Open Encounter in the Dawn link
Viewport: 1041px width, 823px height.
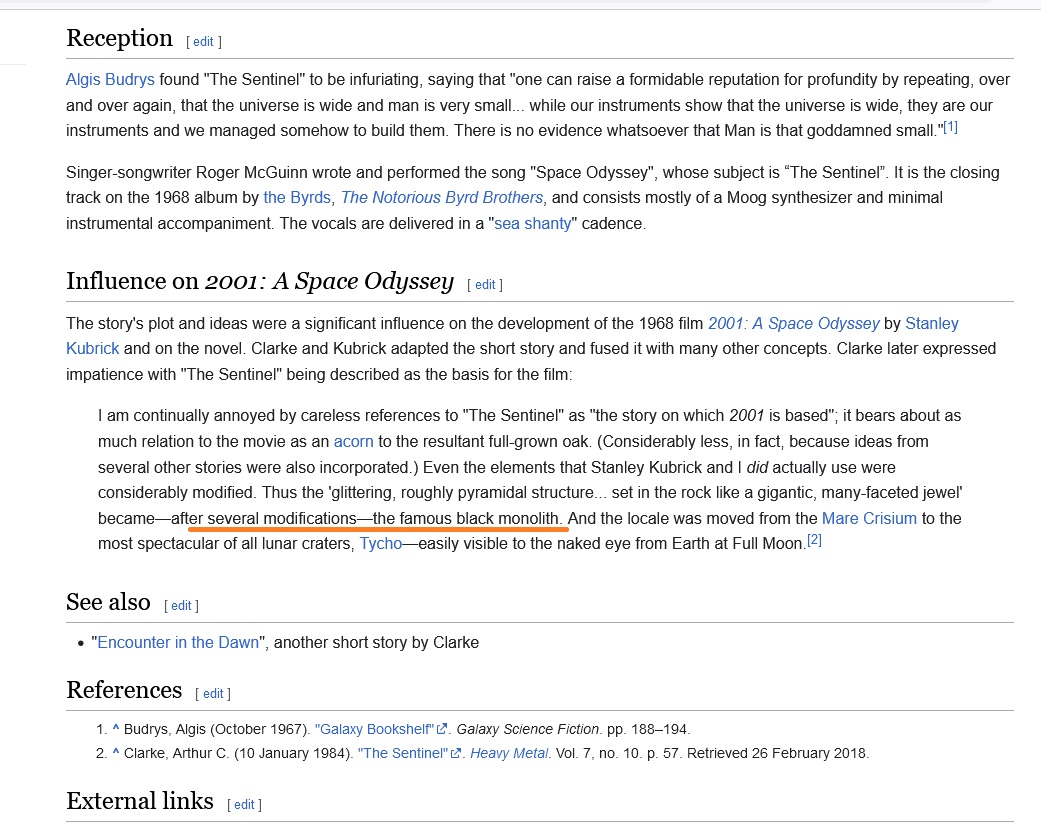pyautogui.click(x=178, y=643)
